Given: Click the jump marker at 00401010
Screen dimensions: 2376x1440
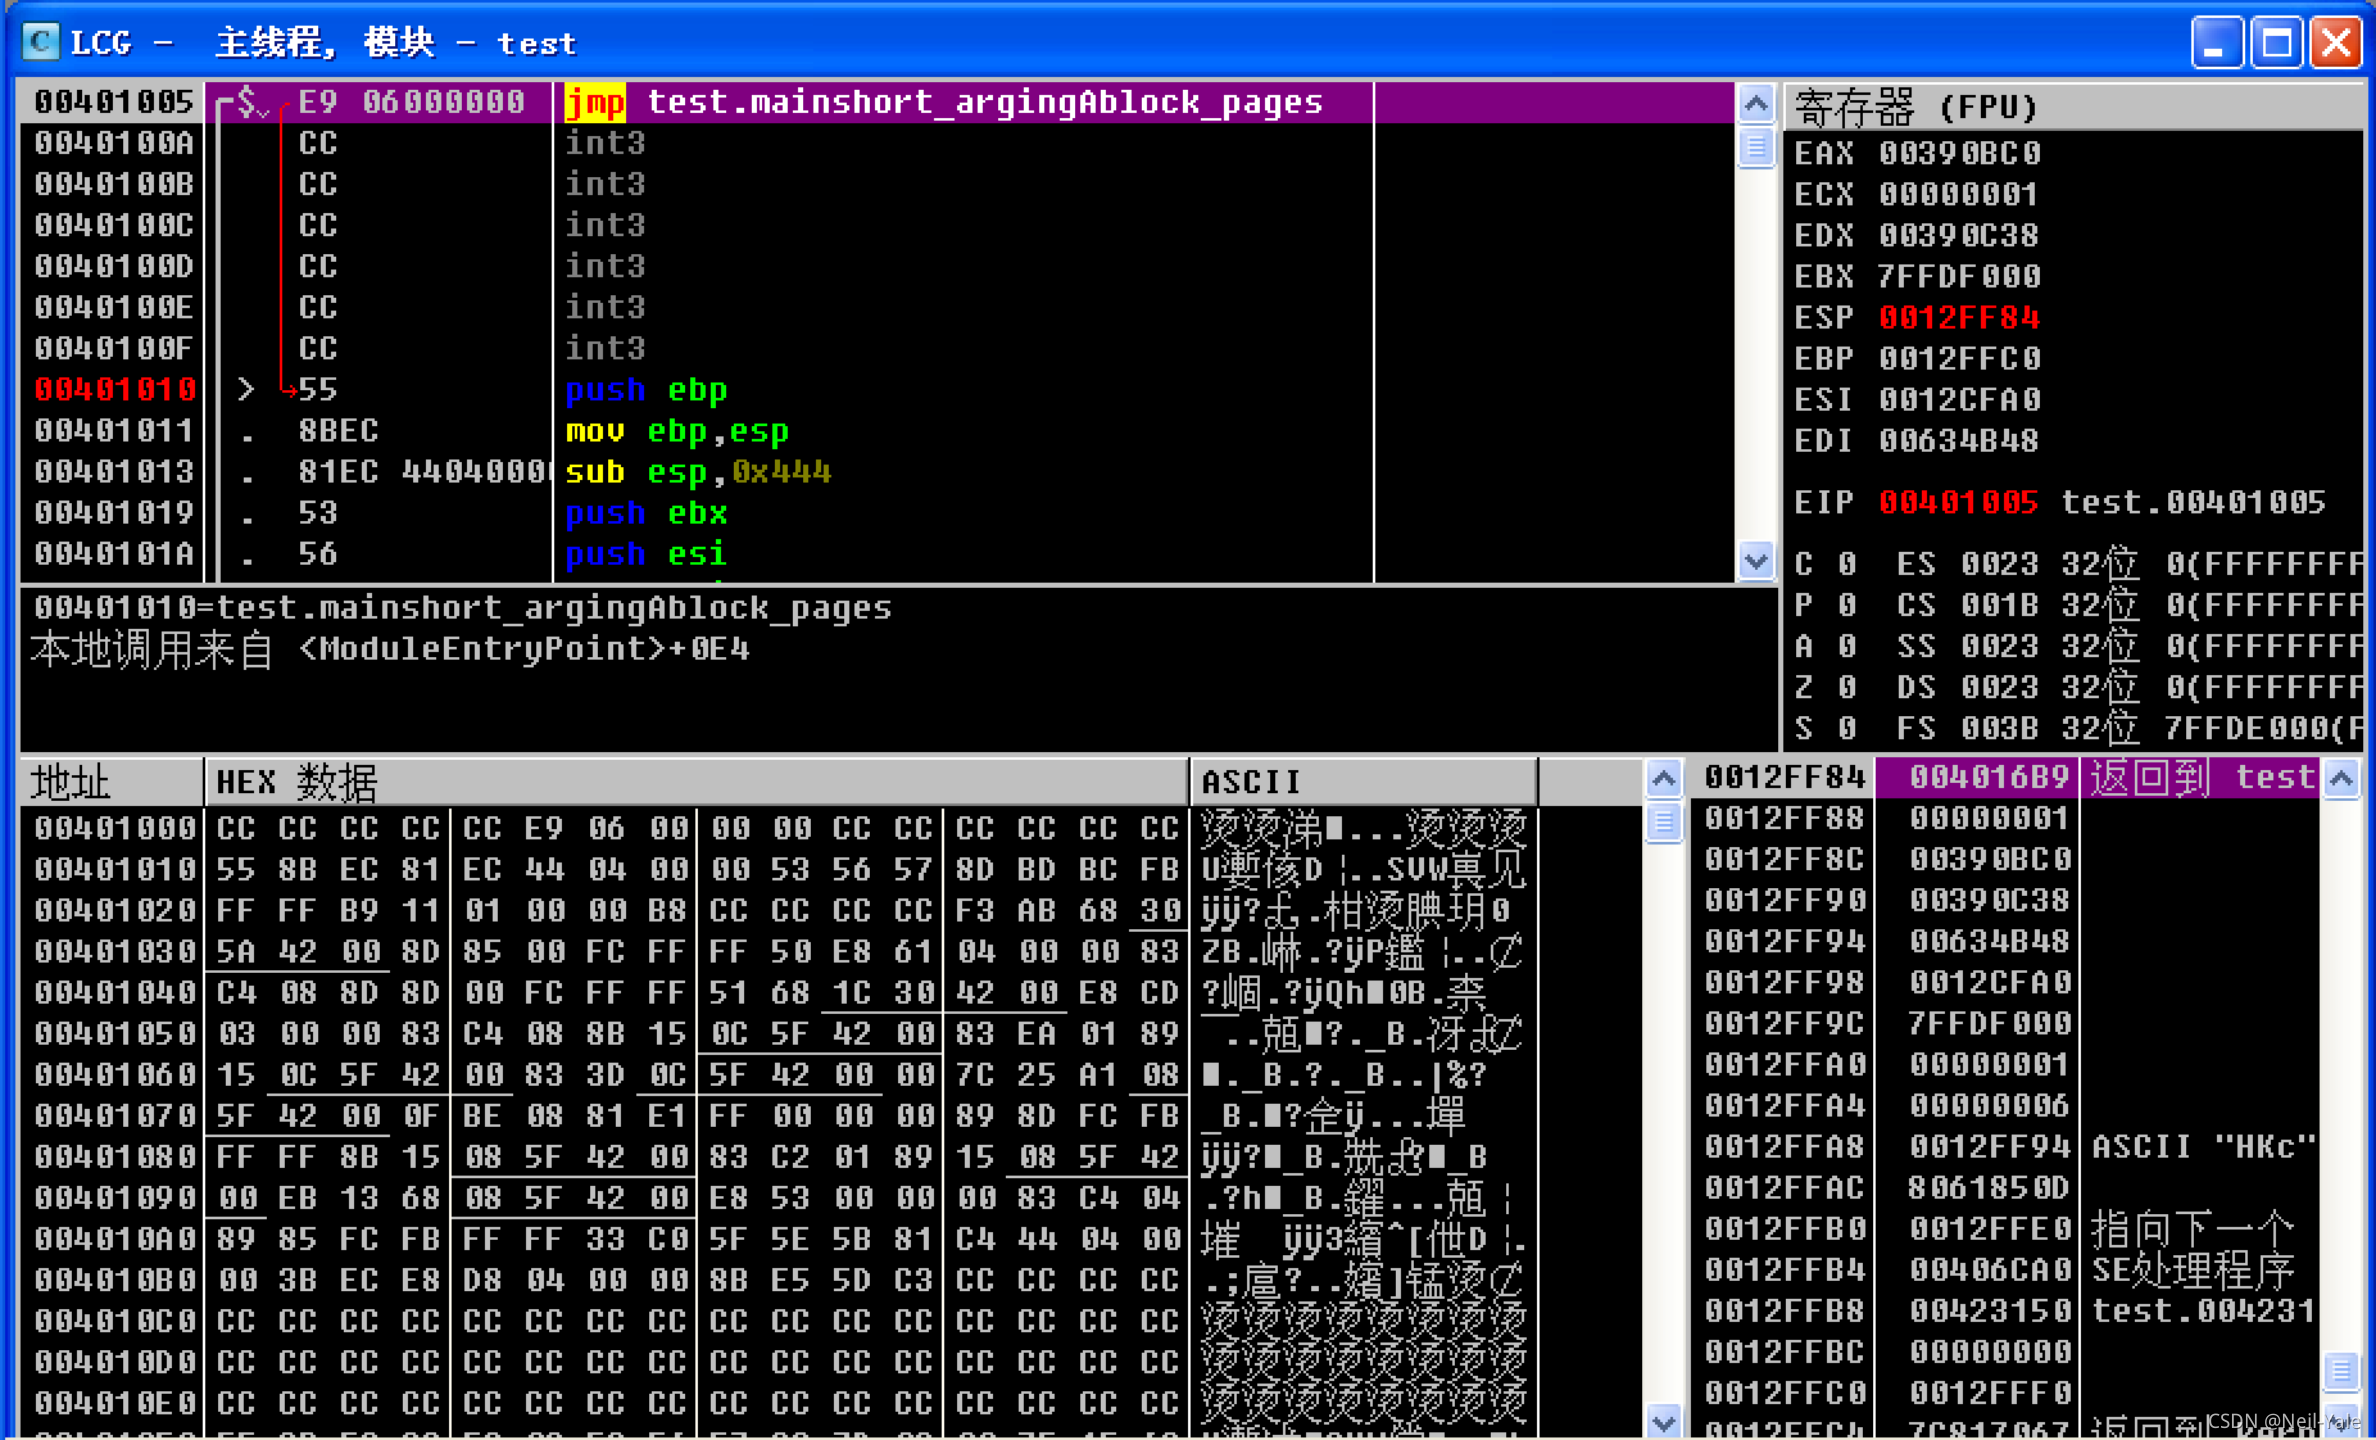Looking at the screenshot, I should 246,389.
